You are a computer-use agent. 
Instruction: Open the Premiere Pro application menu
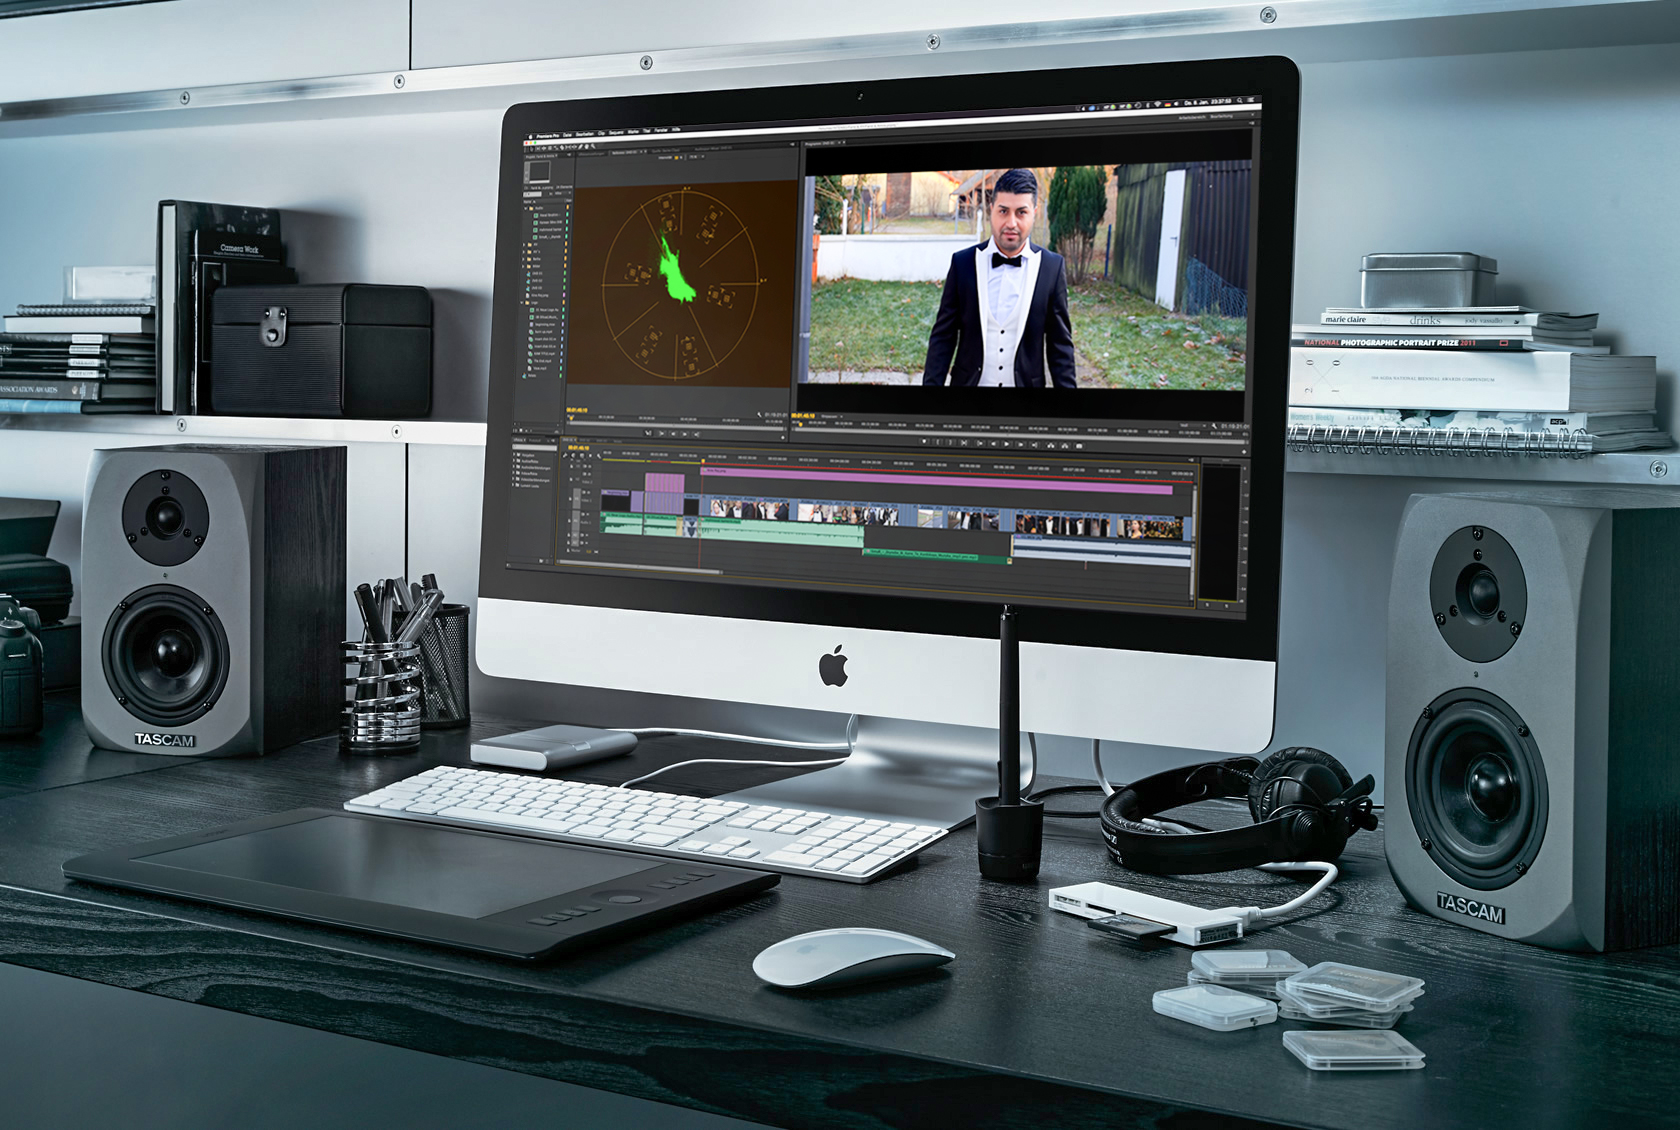click(x=548, y=136)
